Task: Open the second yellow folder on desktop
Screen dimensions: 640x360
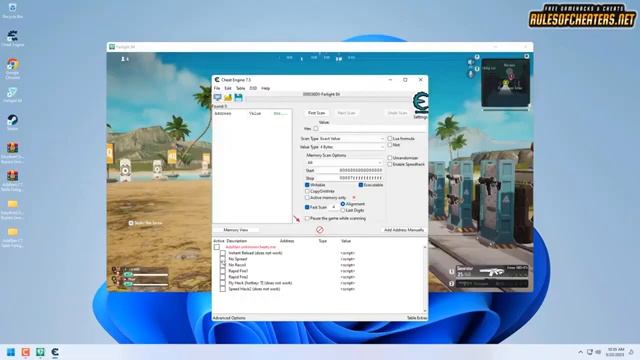Action: [x=12, y=237]
